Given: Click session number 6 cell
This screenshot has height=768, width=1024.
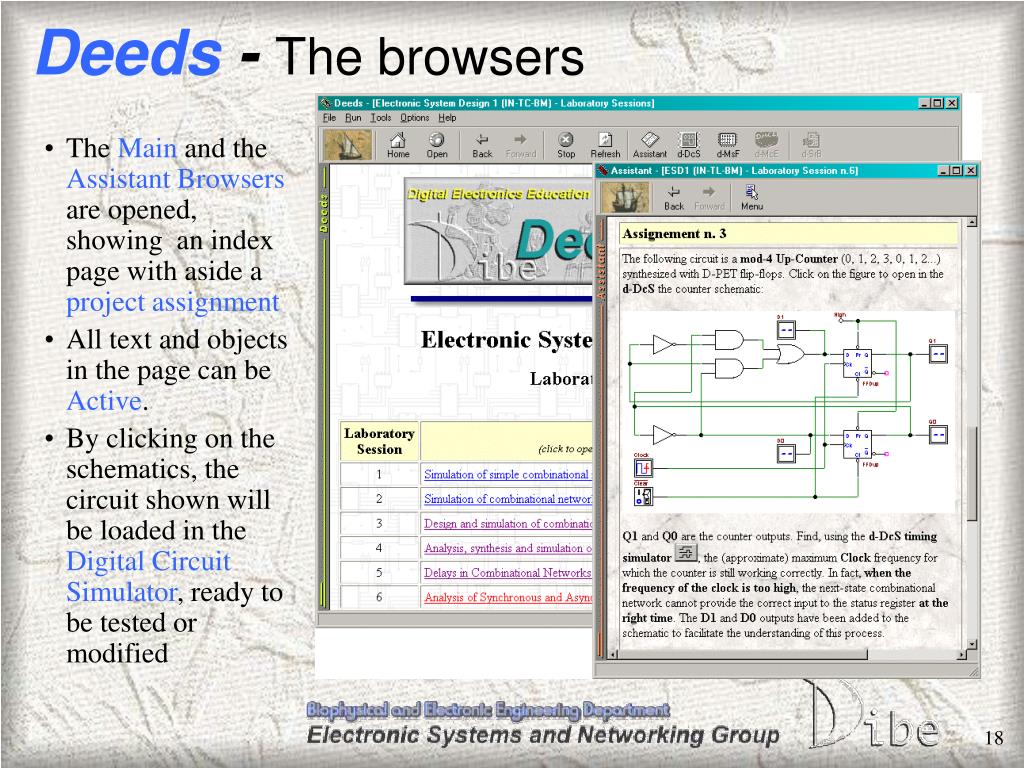Looking at the screenshot, I should click(x=379, y=597).
